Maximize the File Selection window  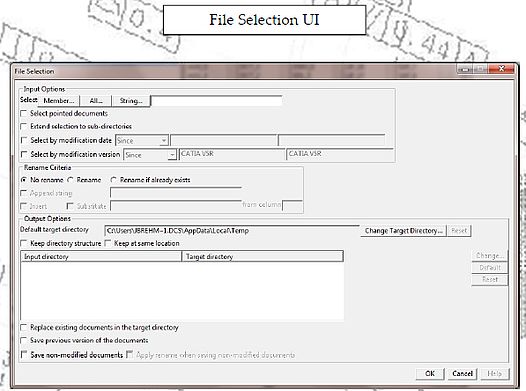point(481,69)
